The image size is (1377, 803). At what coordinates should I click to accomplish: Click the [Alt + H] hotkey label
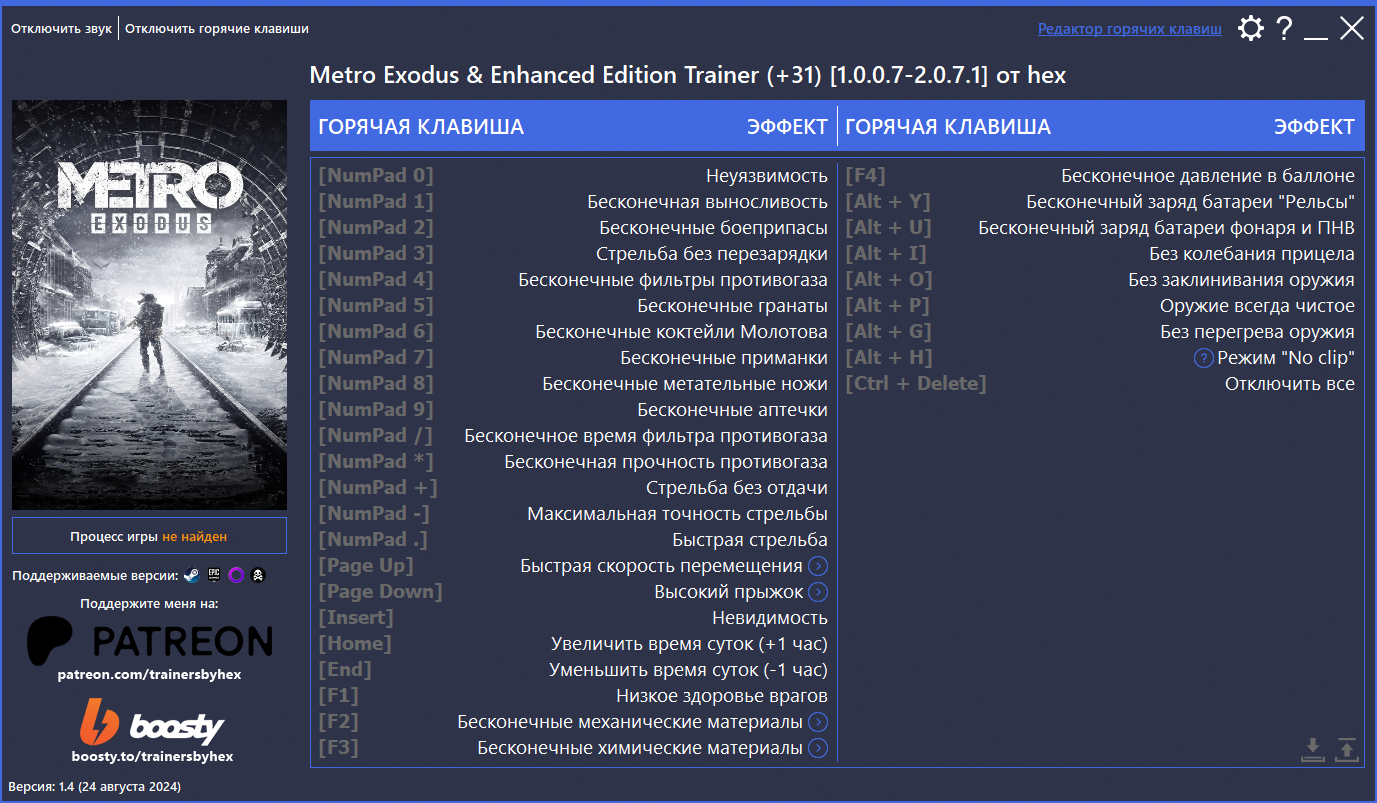(889, 358)
